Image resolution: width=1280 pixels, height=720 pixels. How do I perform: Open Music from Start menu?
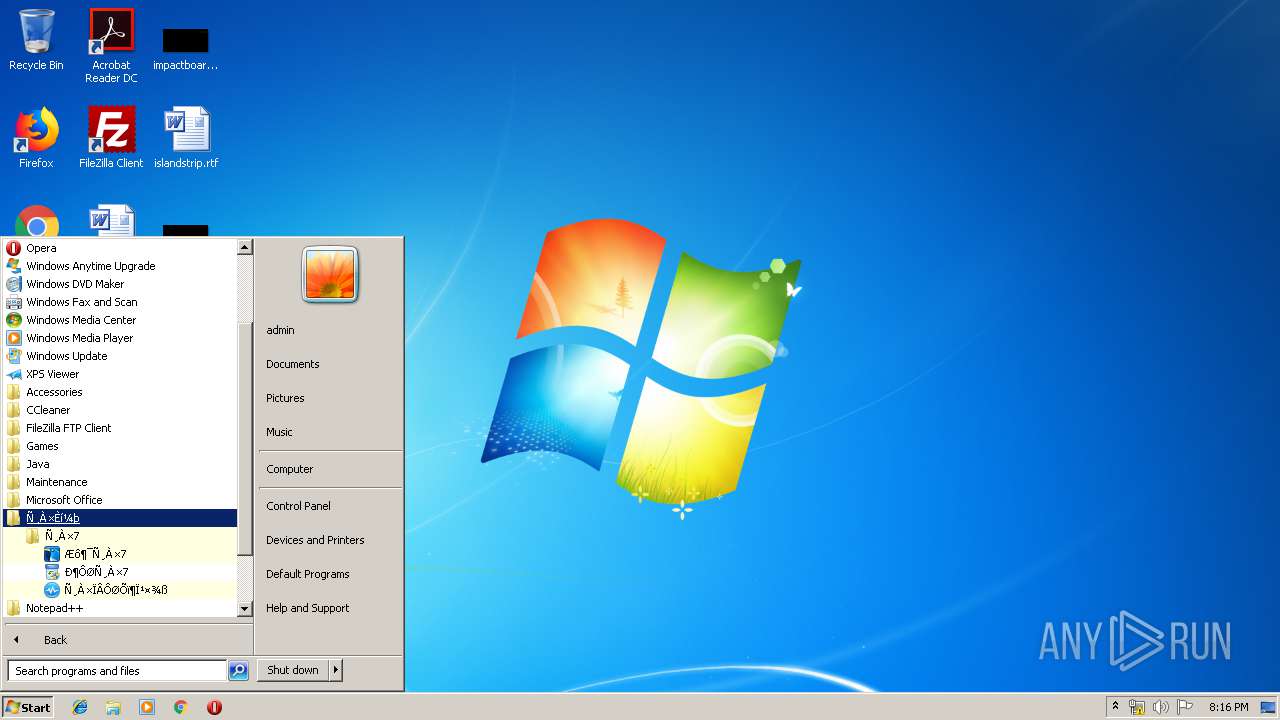click(x=329, y=432)
